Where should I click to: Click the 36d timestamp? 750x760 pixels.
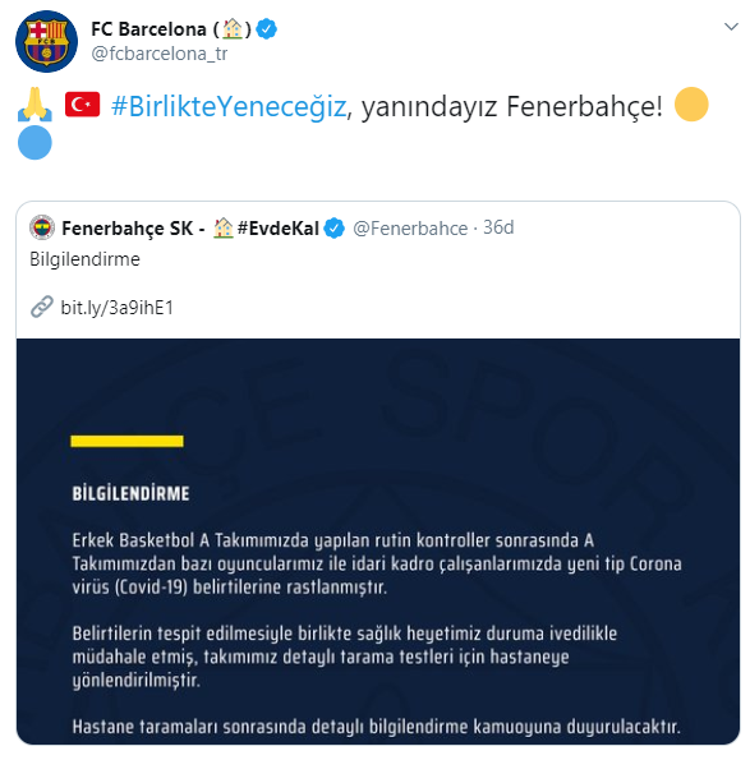click(498, 227)
